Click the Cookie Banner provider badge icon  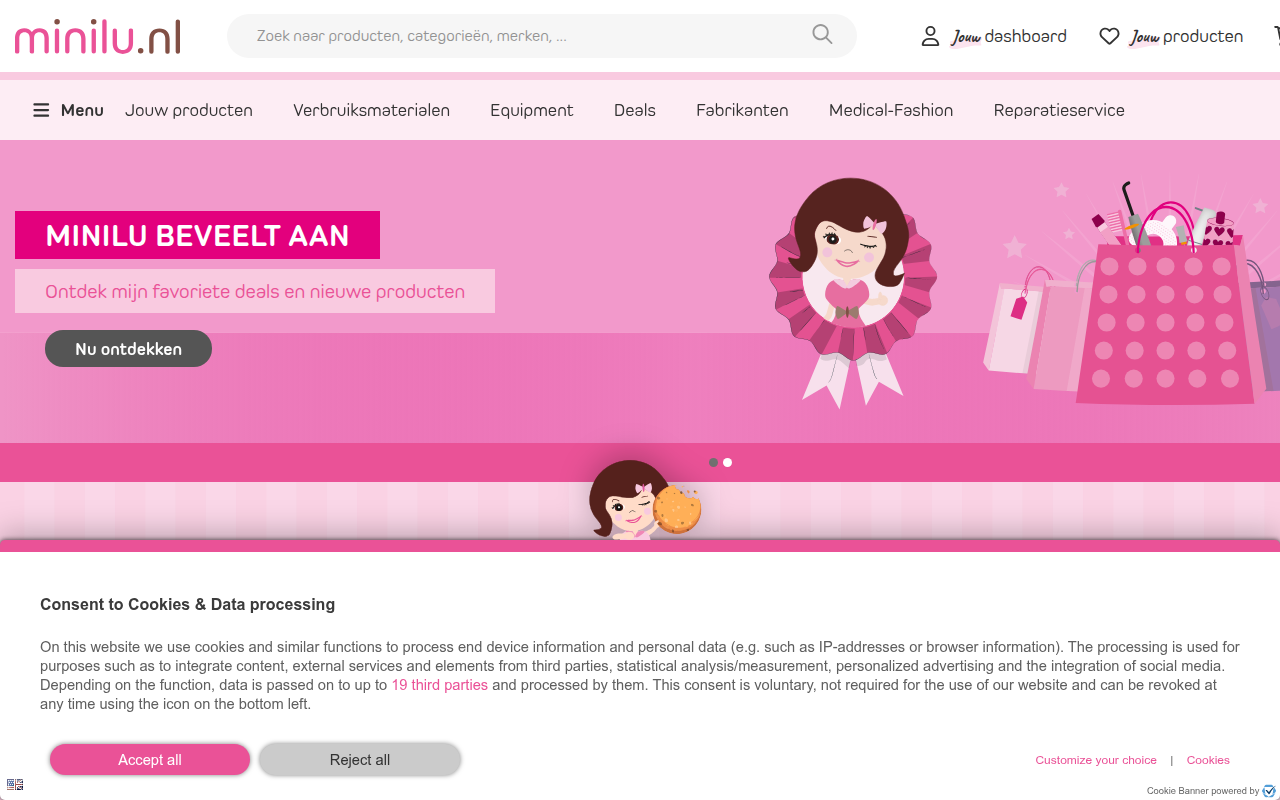1269,791
